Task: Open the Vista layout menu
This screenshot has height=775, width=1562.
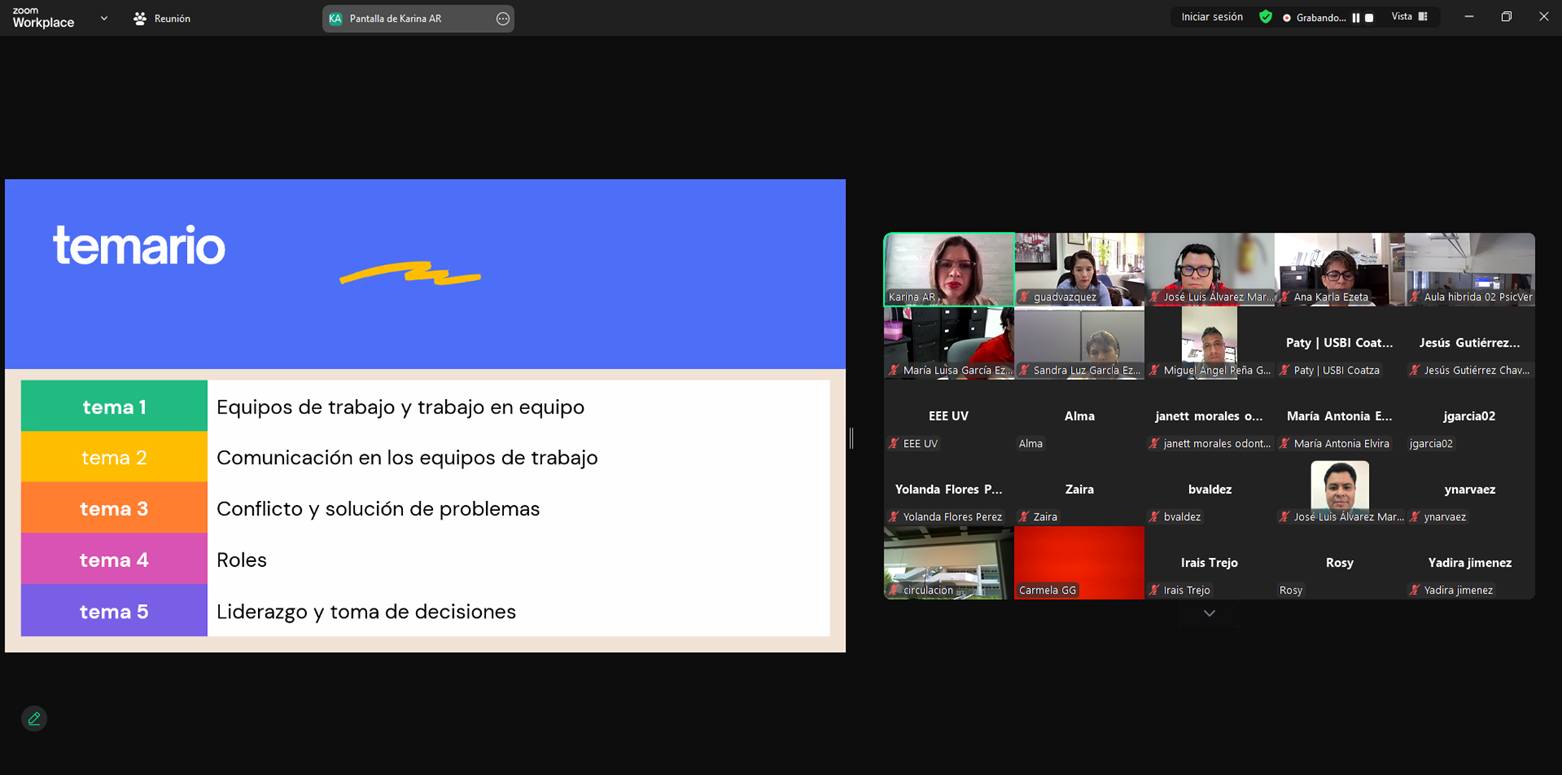Action: click(1409, 17)
